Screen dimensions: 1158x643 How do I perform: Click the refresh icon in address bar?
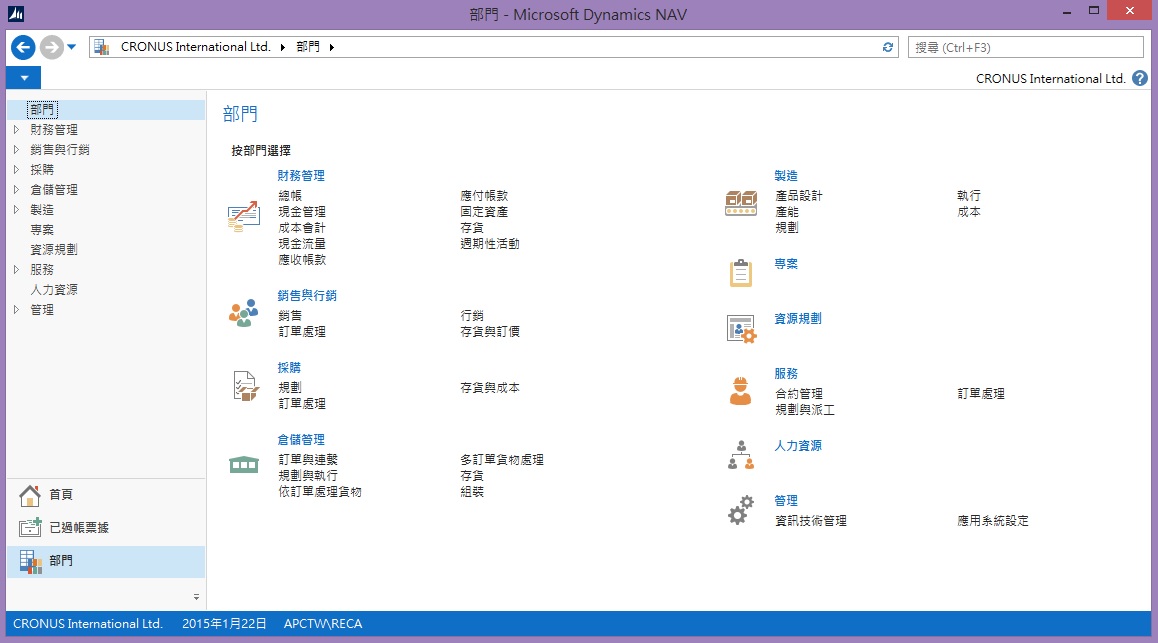tap(887, 47)
